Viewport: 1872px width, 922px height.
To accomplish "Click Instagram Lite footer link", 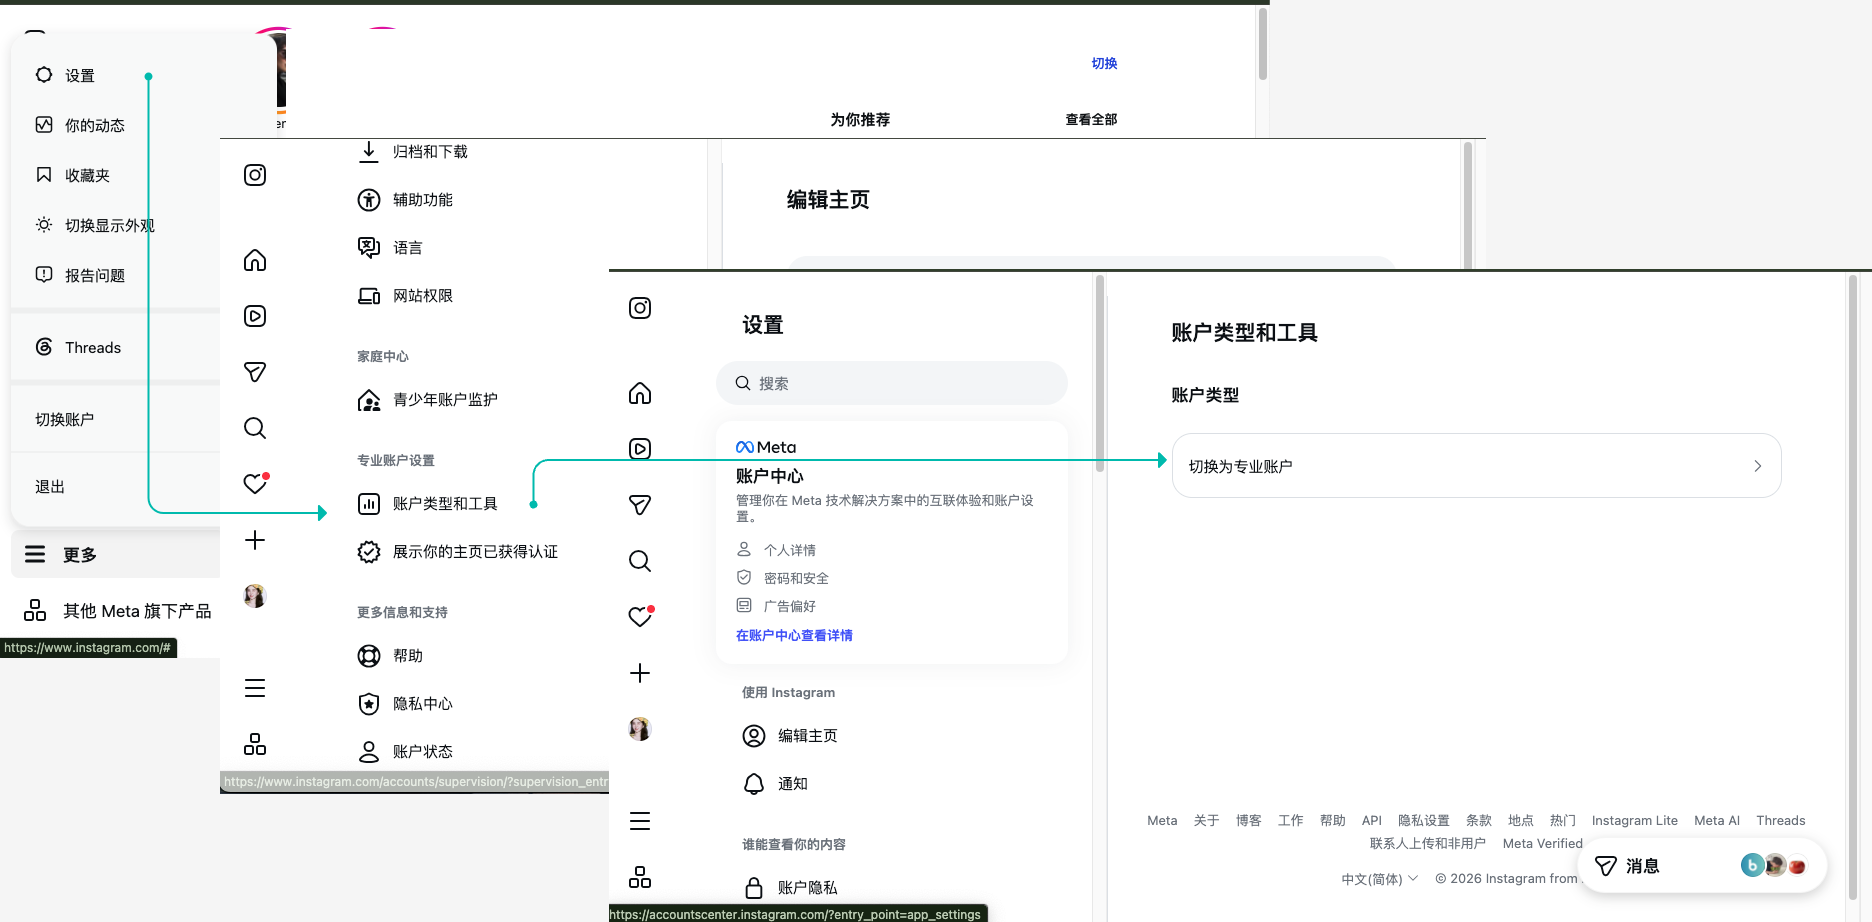I will [1635, 820].
